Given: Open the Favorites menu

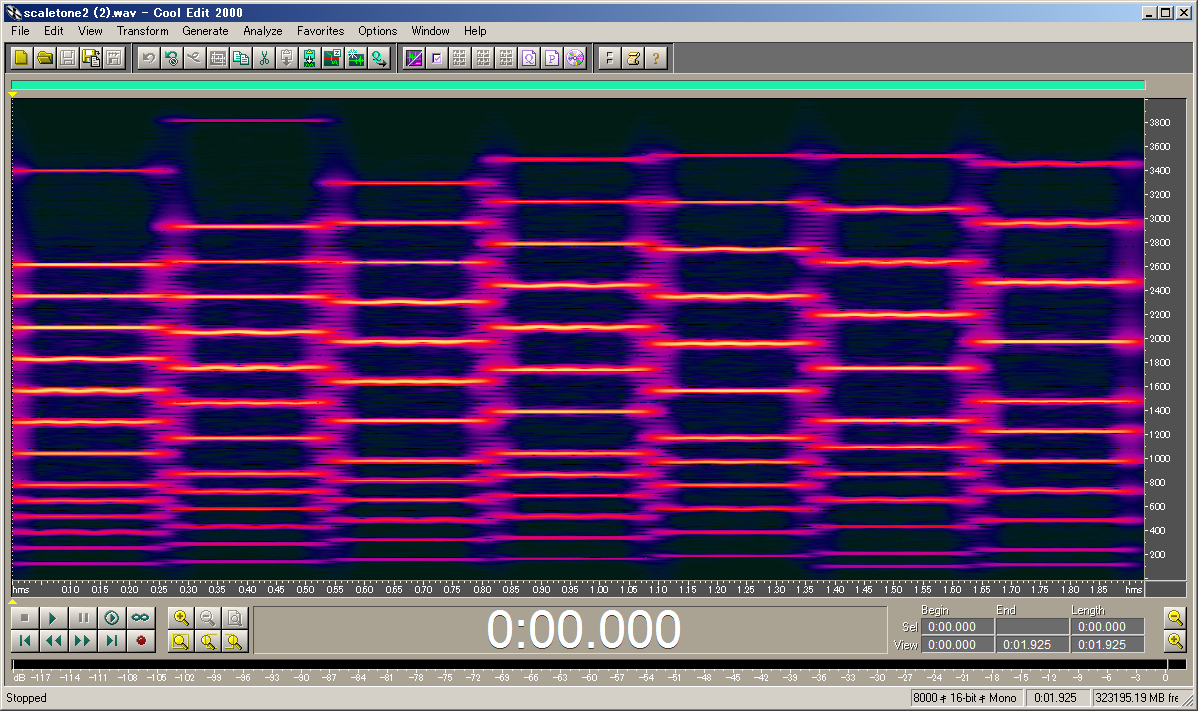Looking at the screenshot, I should click(x=321, y=31).
